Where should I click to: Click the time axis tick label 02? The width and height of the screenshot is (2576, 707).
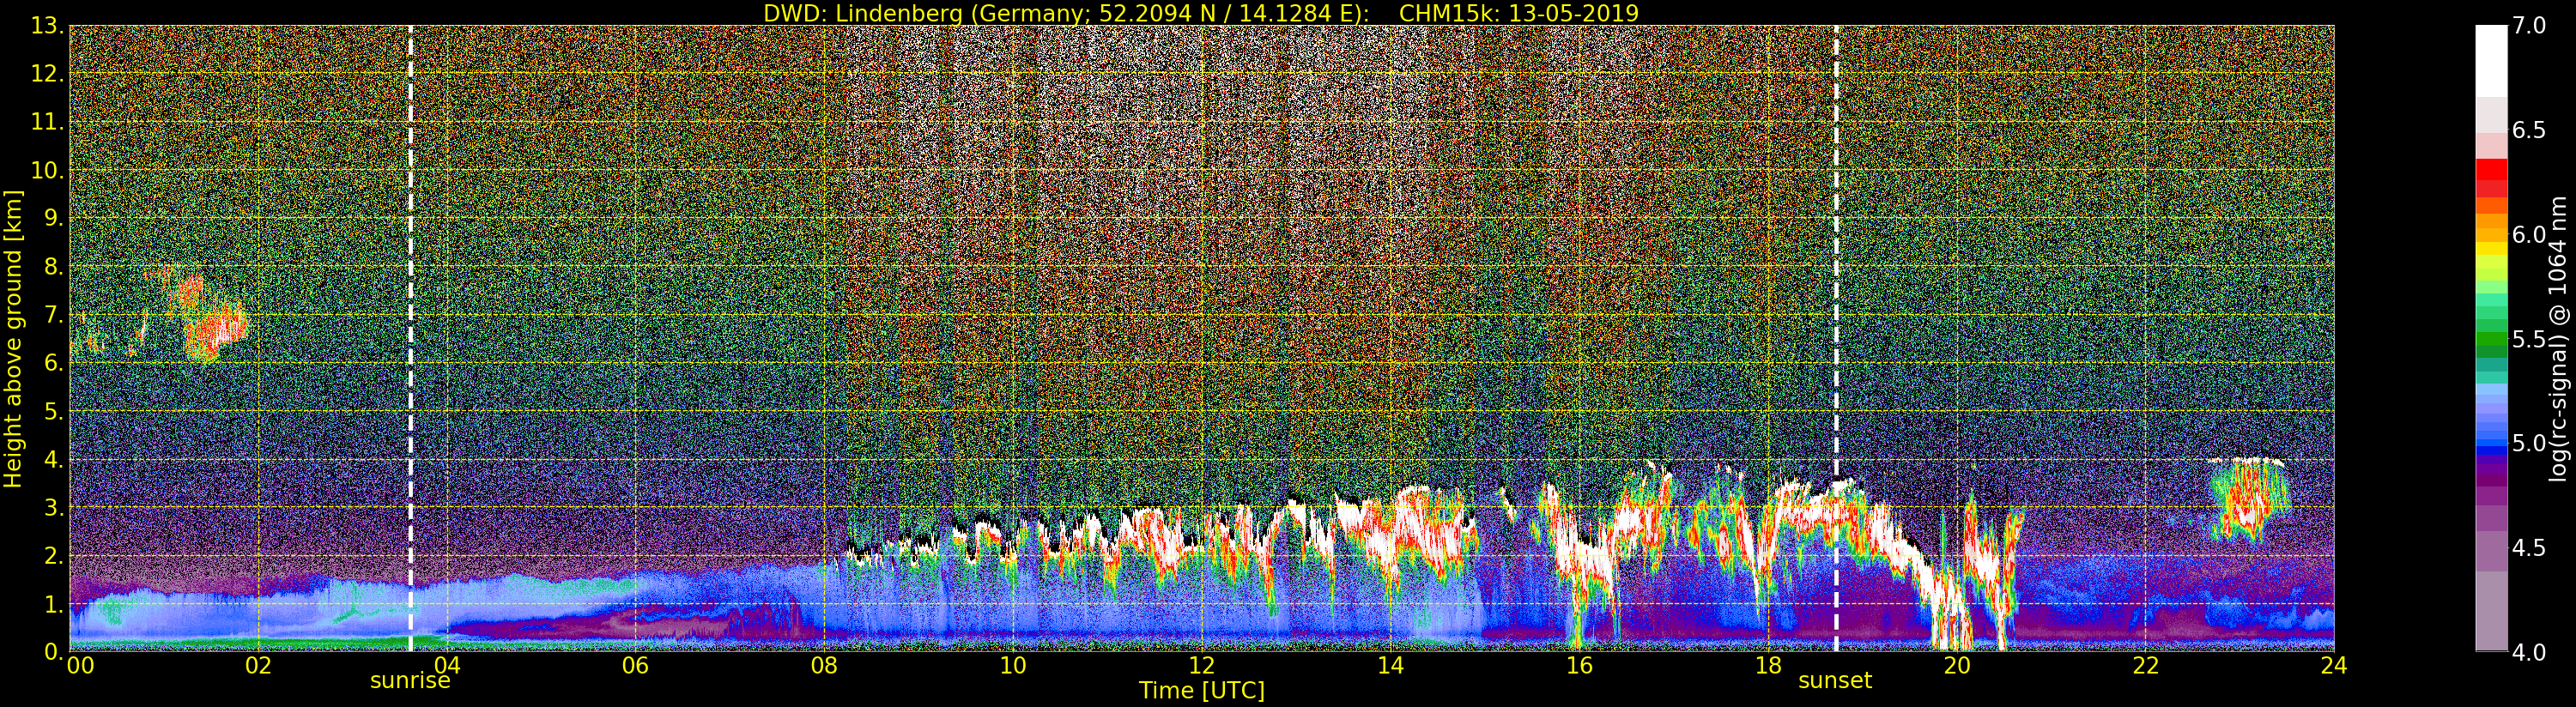pos(258,665)
